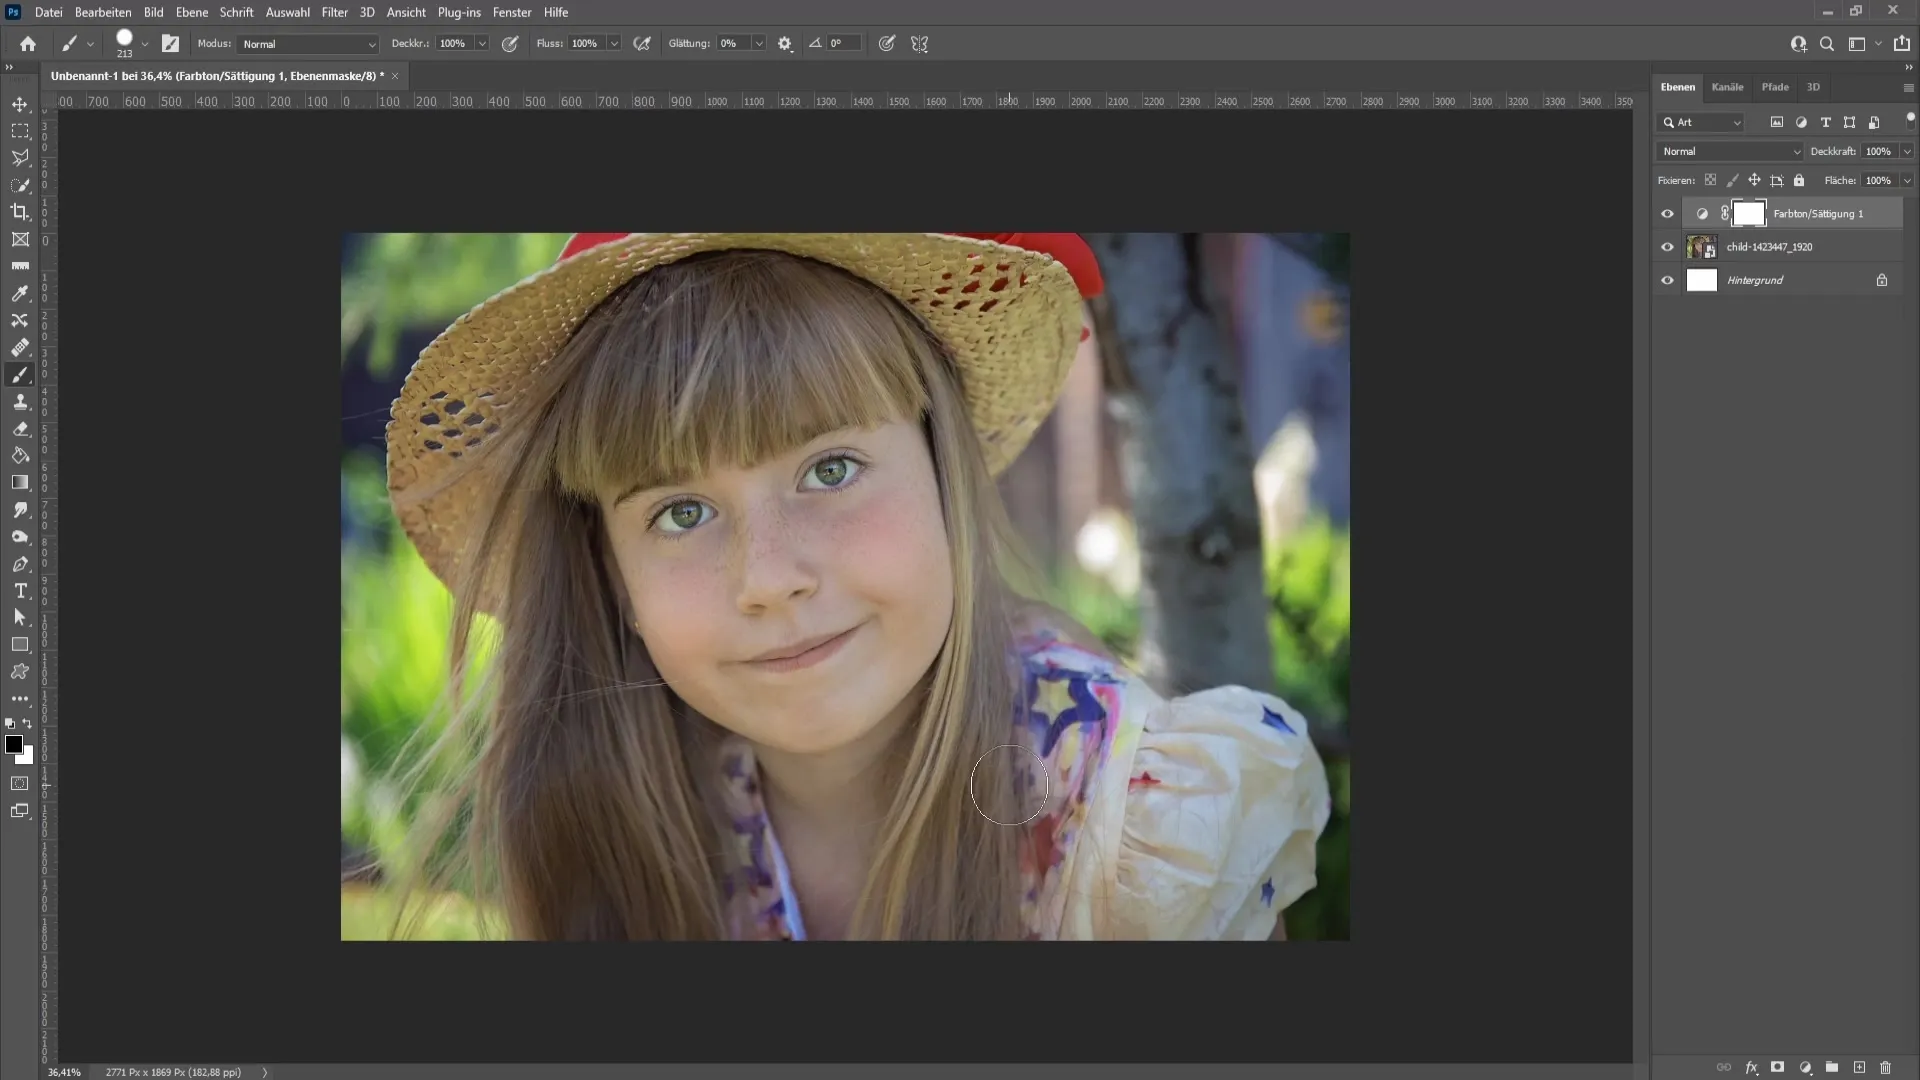Toggle visibility of child-1423447_1920 layer
Image resolution: width=1920 pixels, height=1080 pixels.
point(1667,247)
